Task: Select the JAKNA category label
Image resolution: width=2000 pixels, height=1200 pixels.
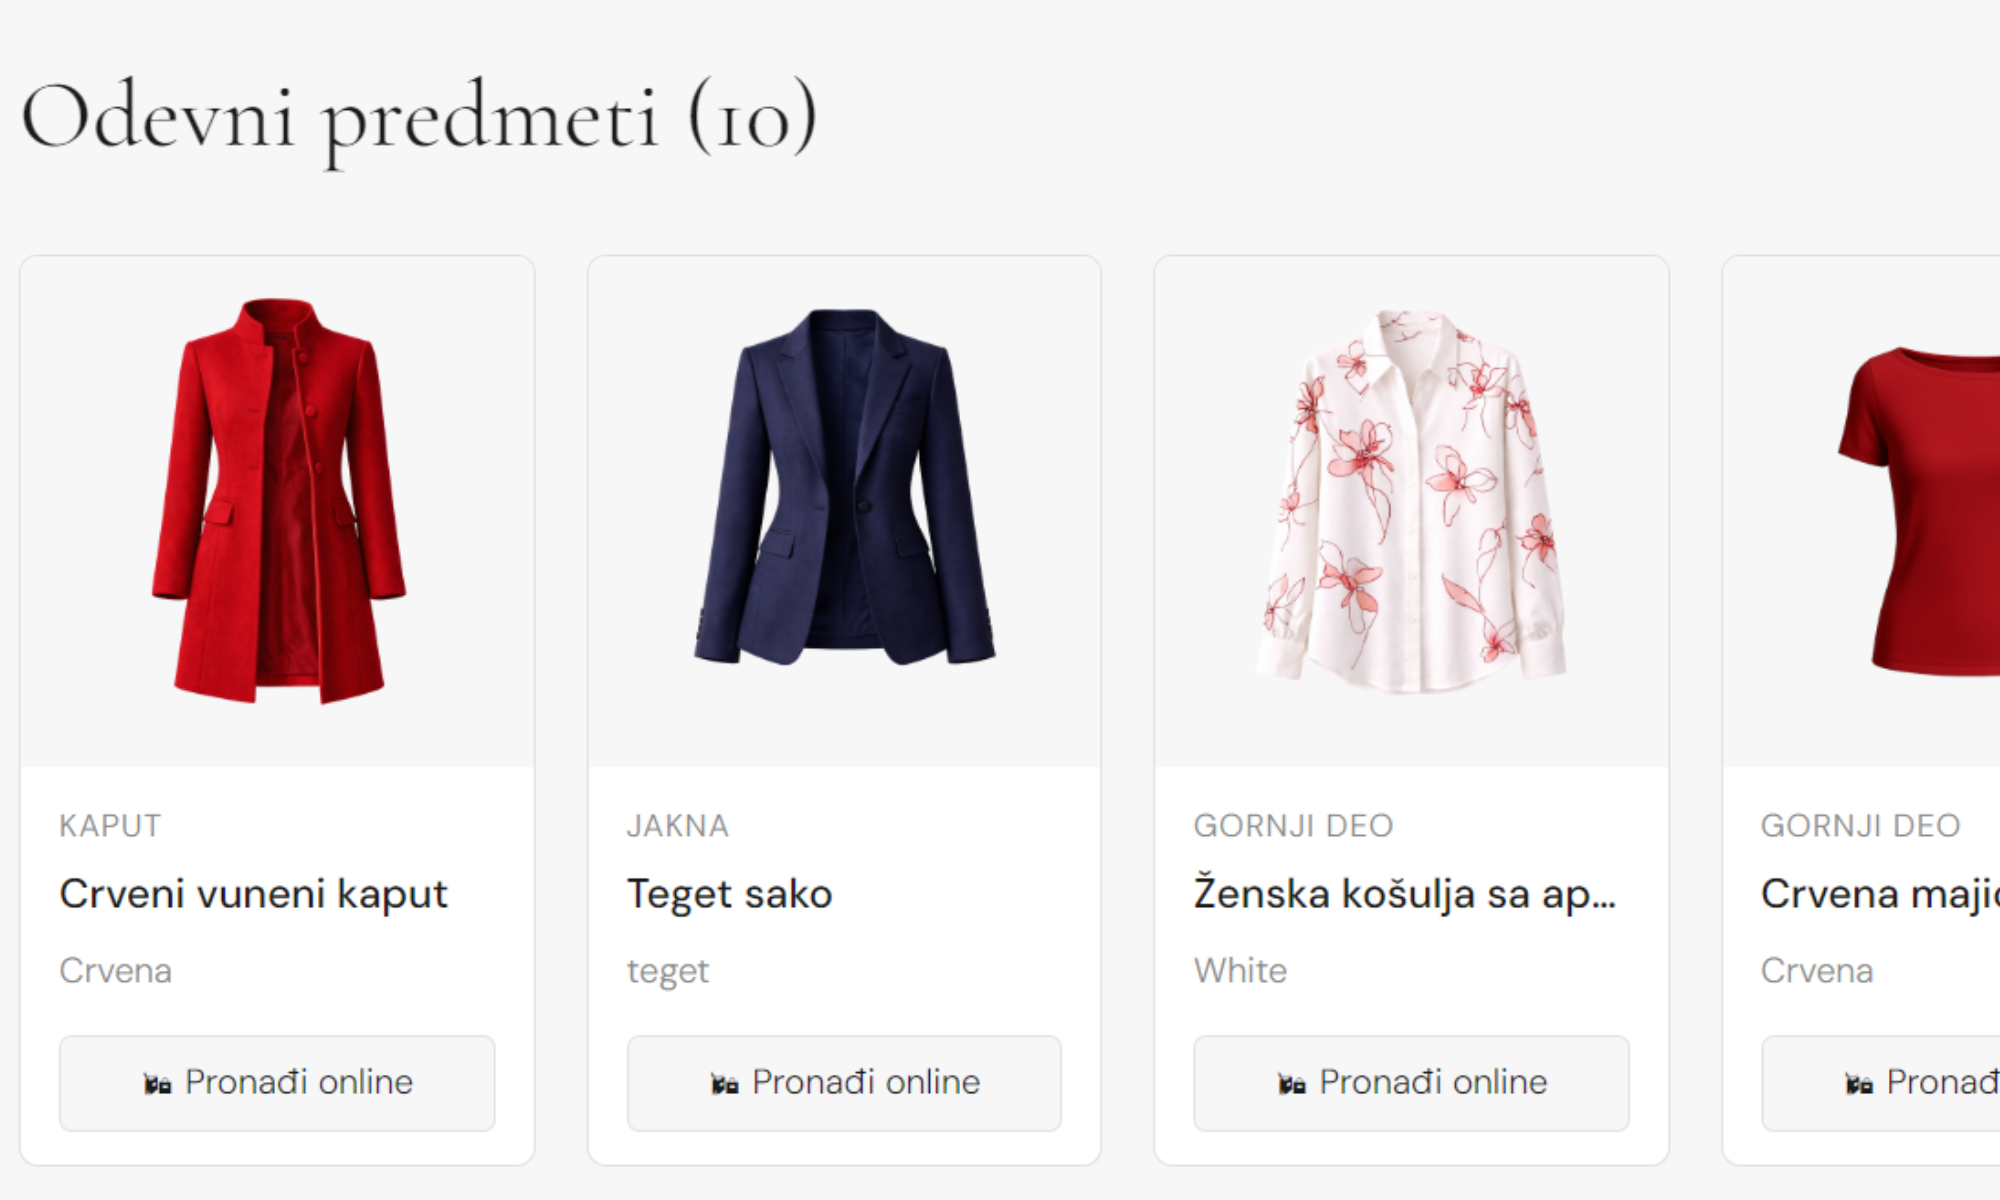Action: (677, 826)
